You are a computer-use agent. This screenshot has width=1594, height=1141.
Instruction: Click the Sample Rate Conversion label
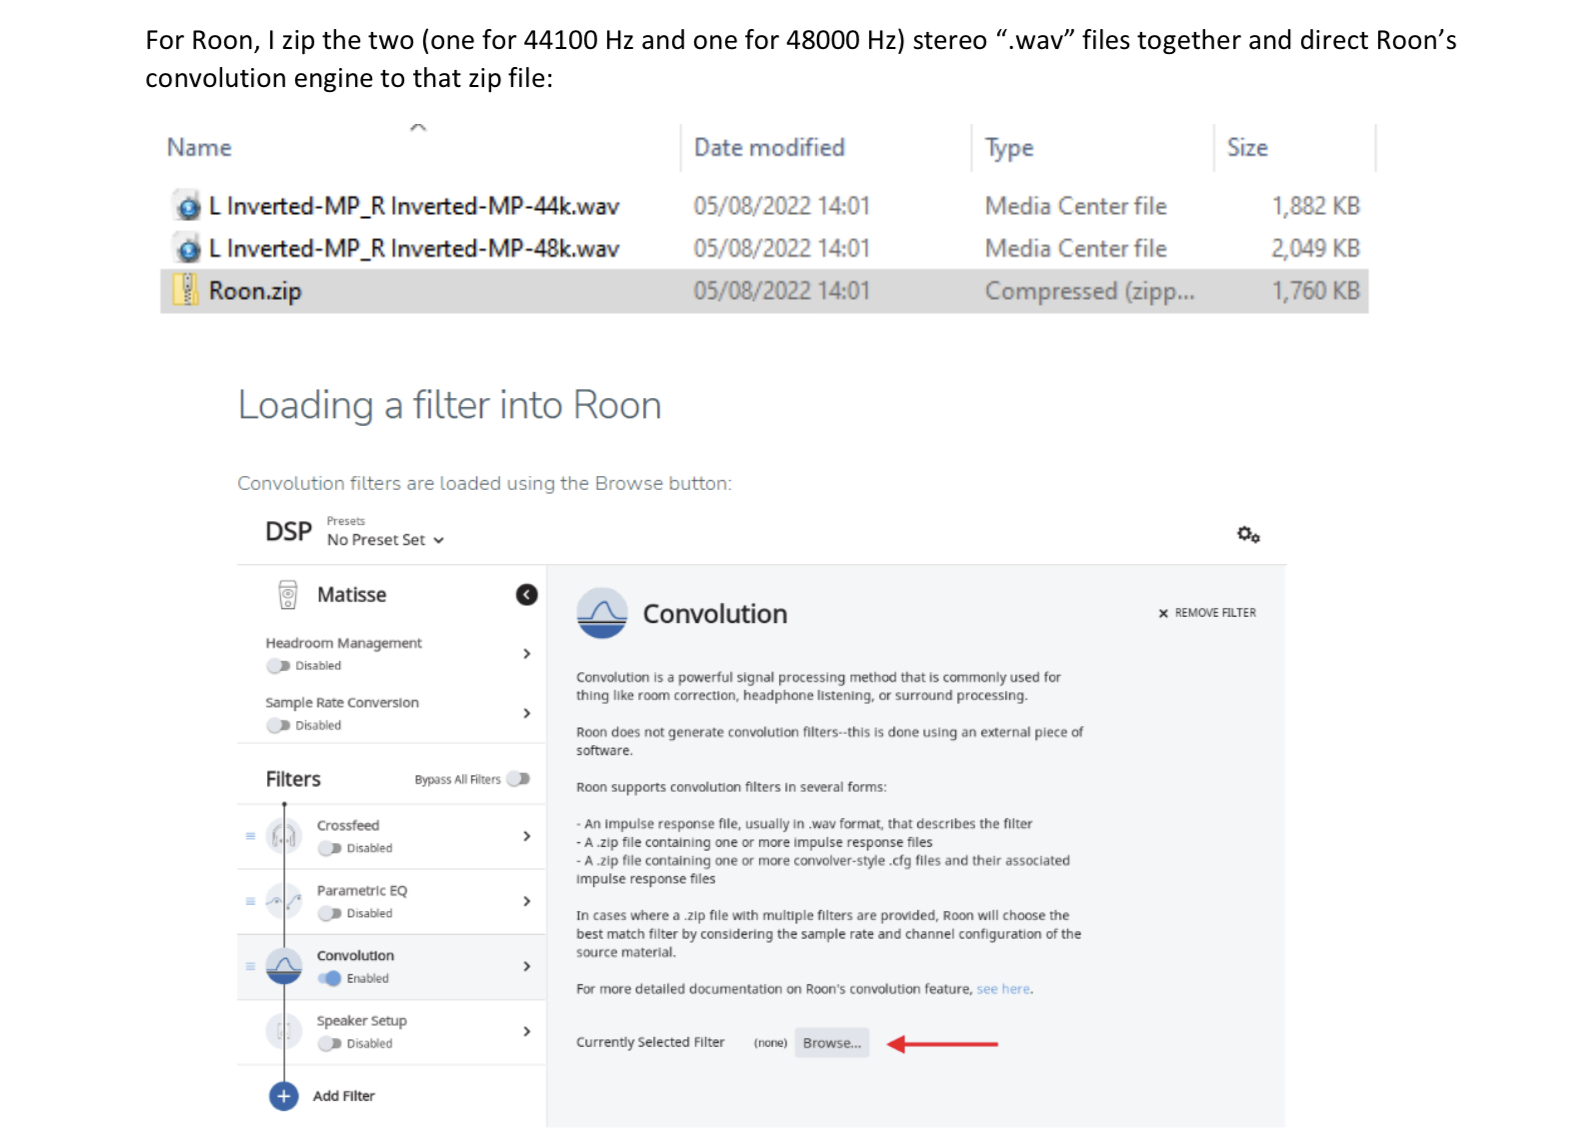coord(342,703)
